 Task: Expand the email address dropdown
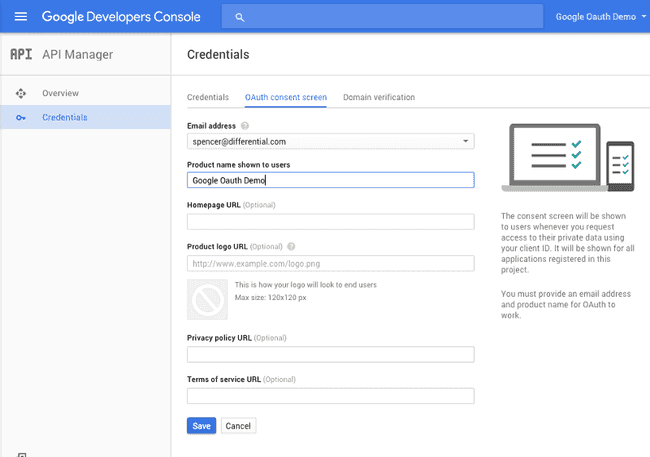[466, 141]
